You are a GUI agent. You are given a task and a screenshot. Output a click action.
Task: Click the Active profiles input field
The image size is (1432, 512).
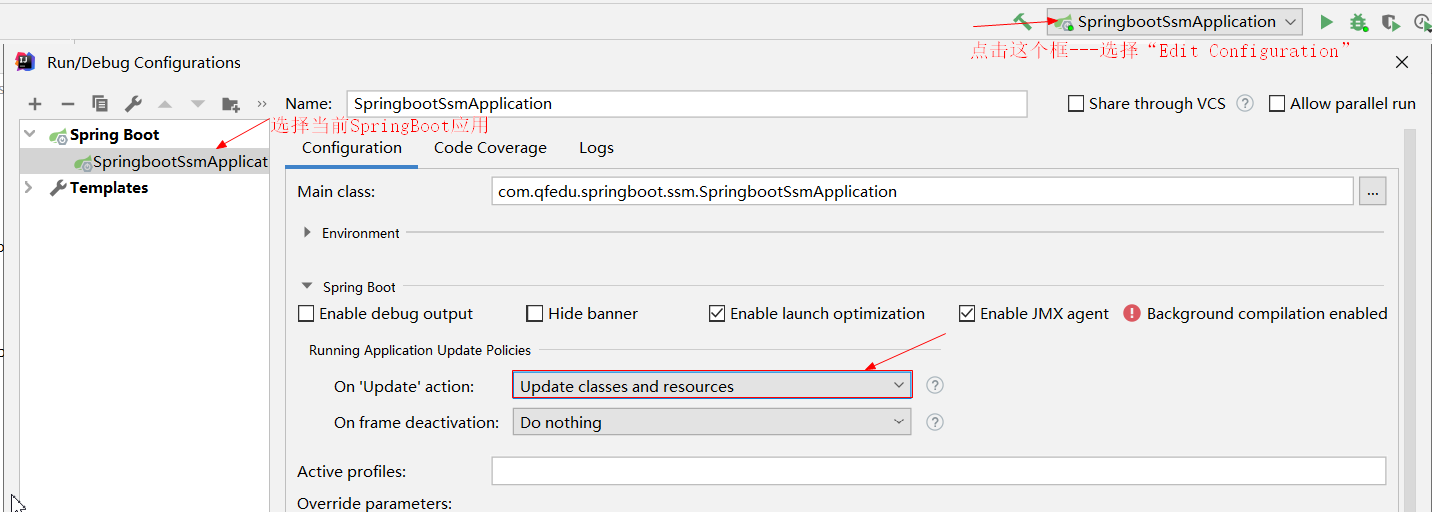point(938,471)
